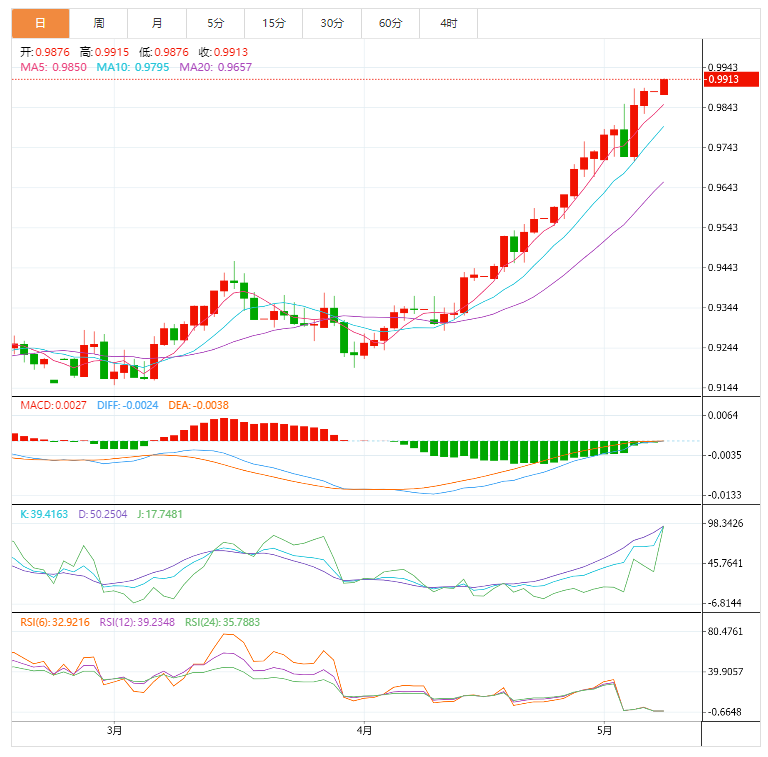Click the DEA:-0.0038 label
The image size is (768, 757).
coord(198,405)
